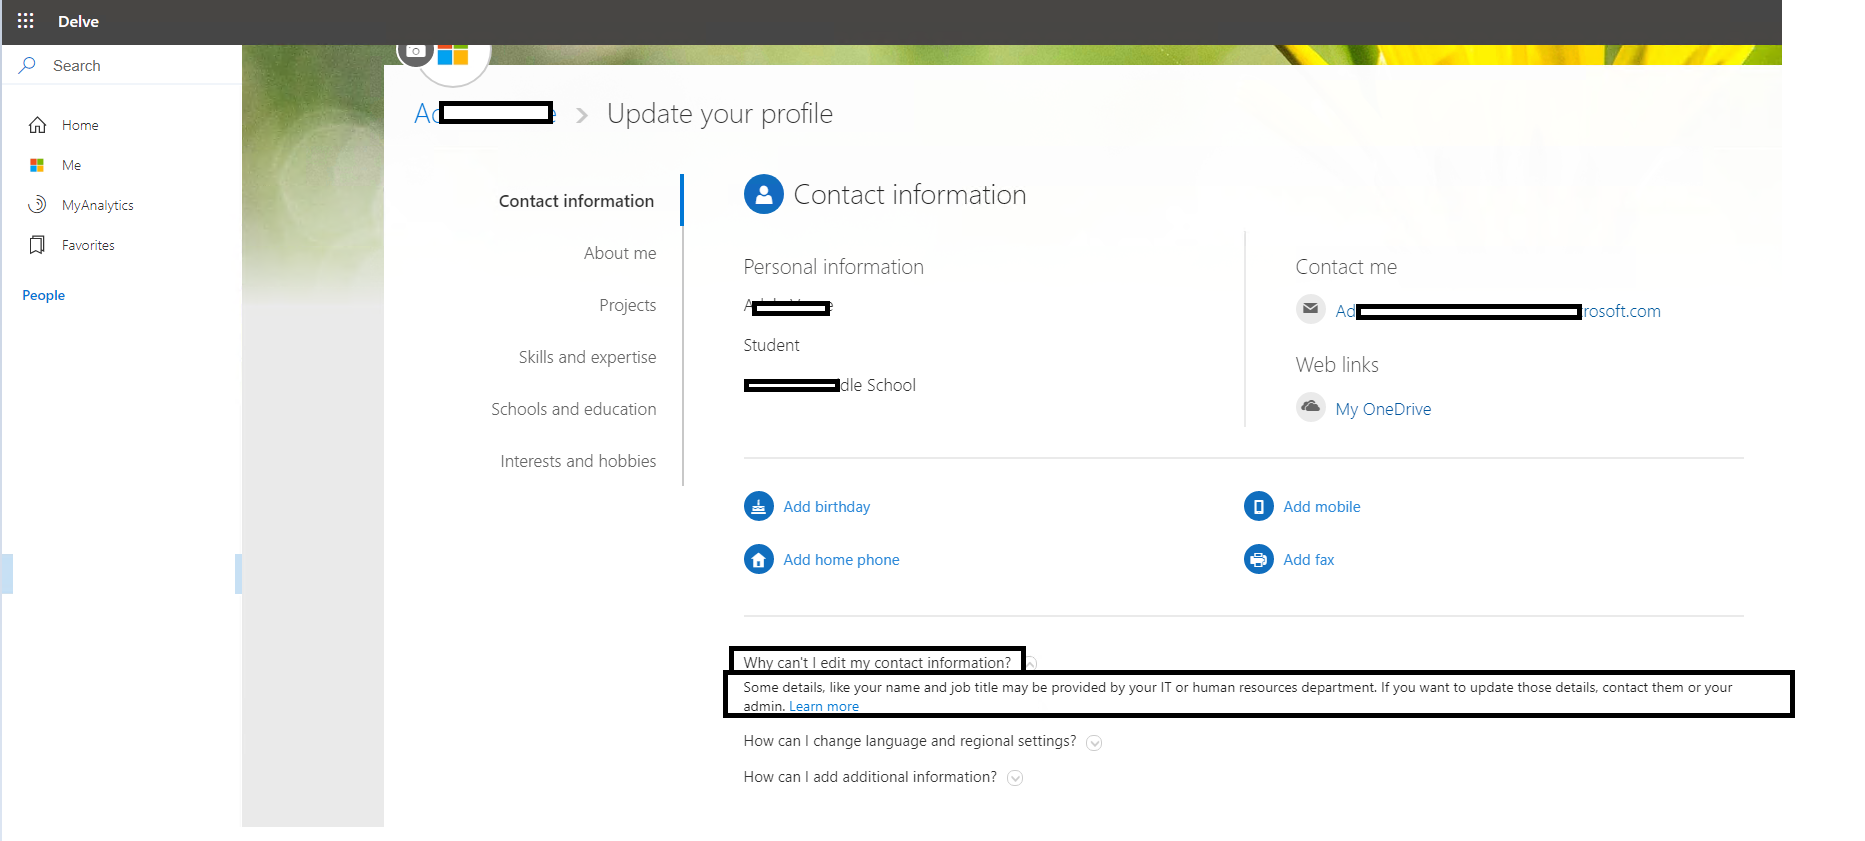Click the search magnifier icon
The height and width of the screenshot is (841, 1865).
click(27, 65)
